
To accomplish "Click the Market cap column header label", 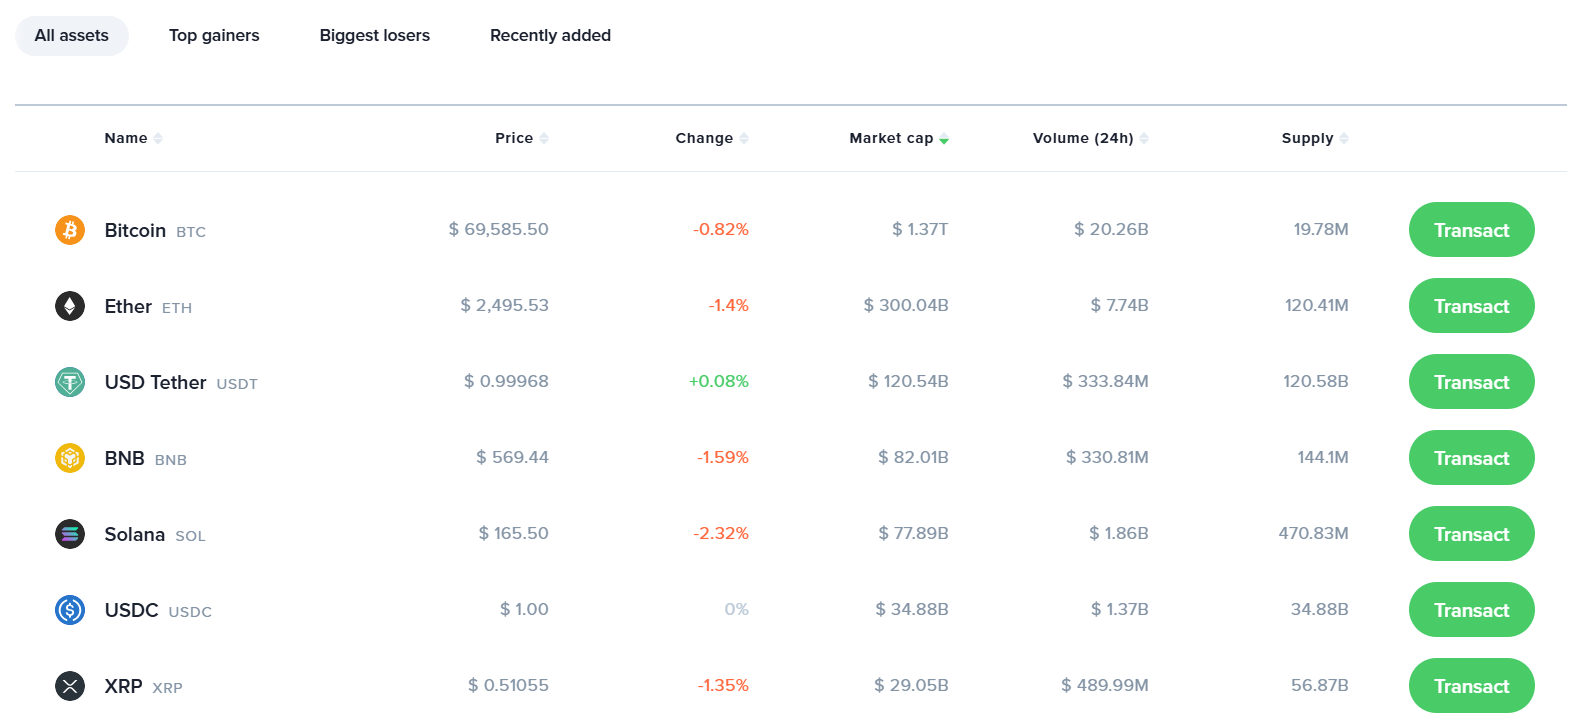I will [x=891, y=138].
